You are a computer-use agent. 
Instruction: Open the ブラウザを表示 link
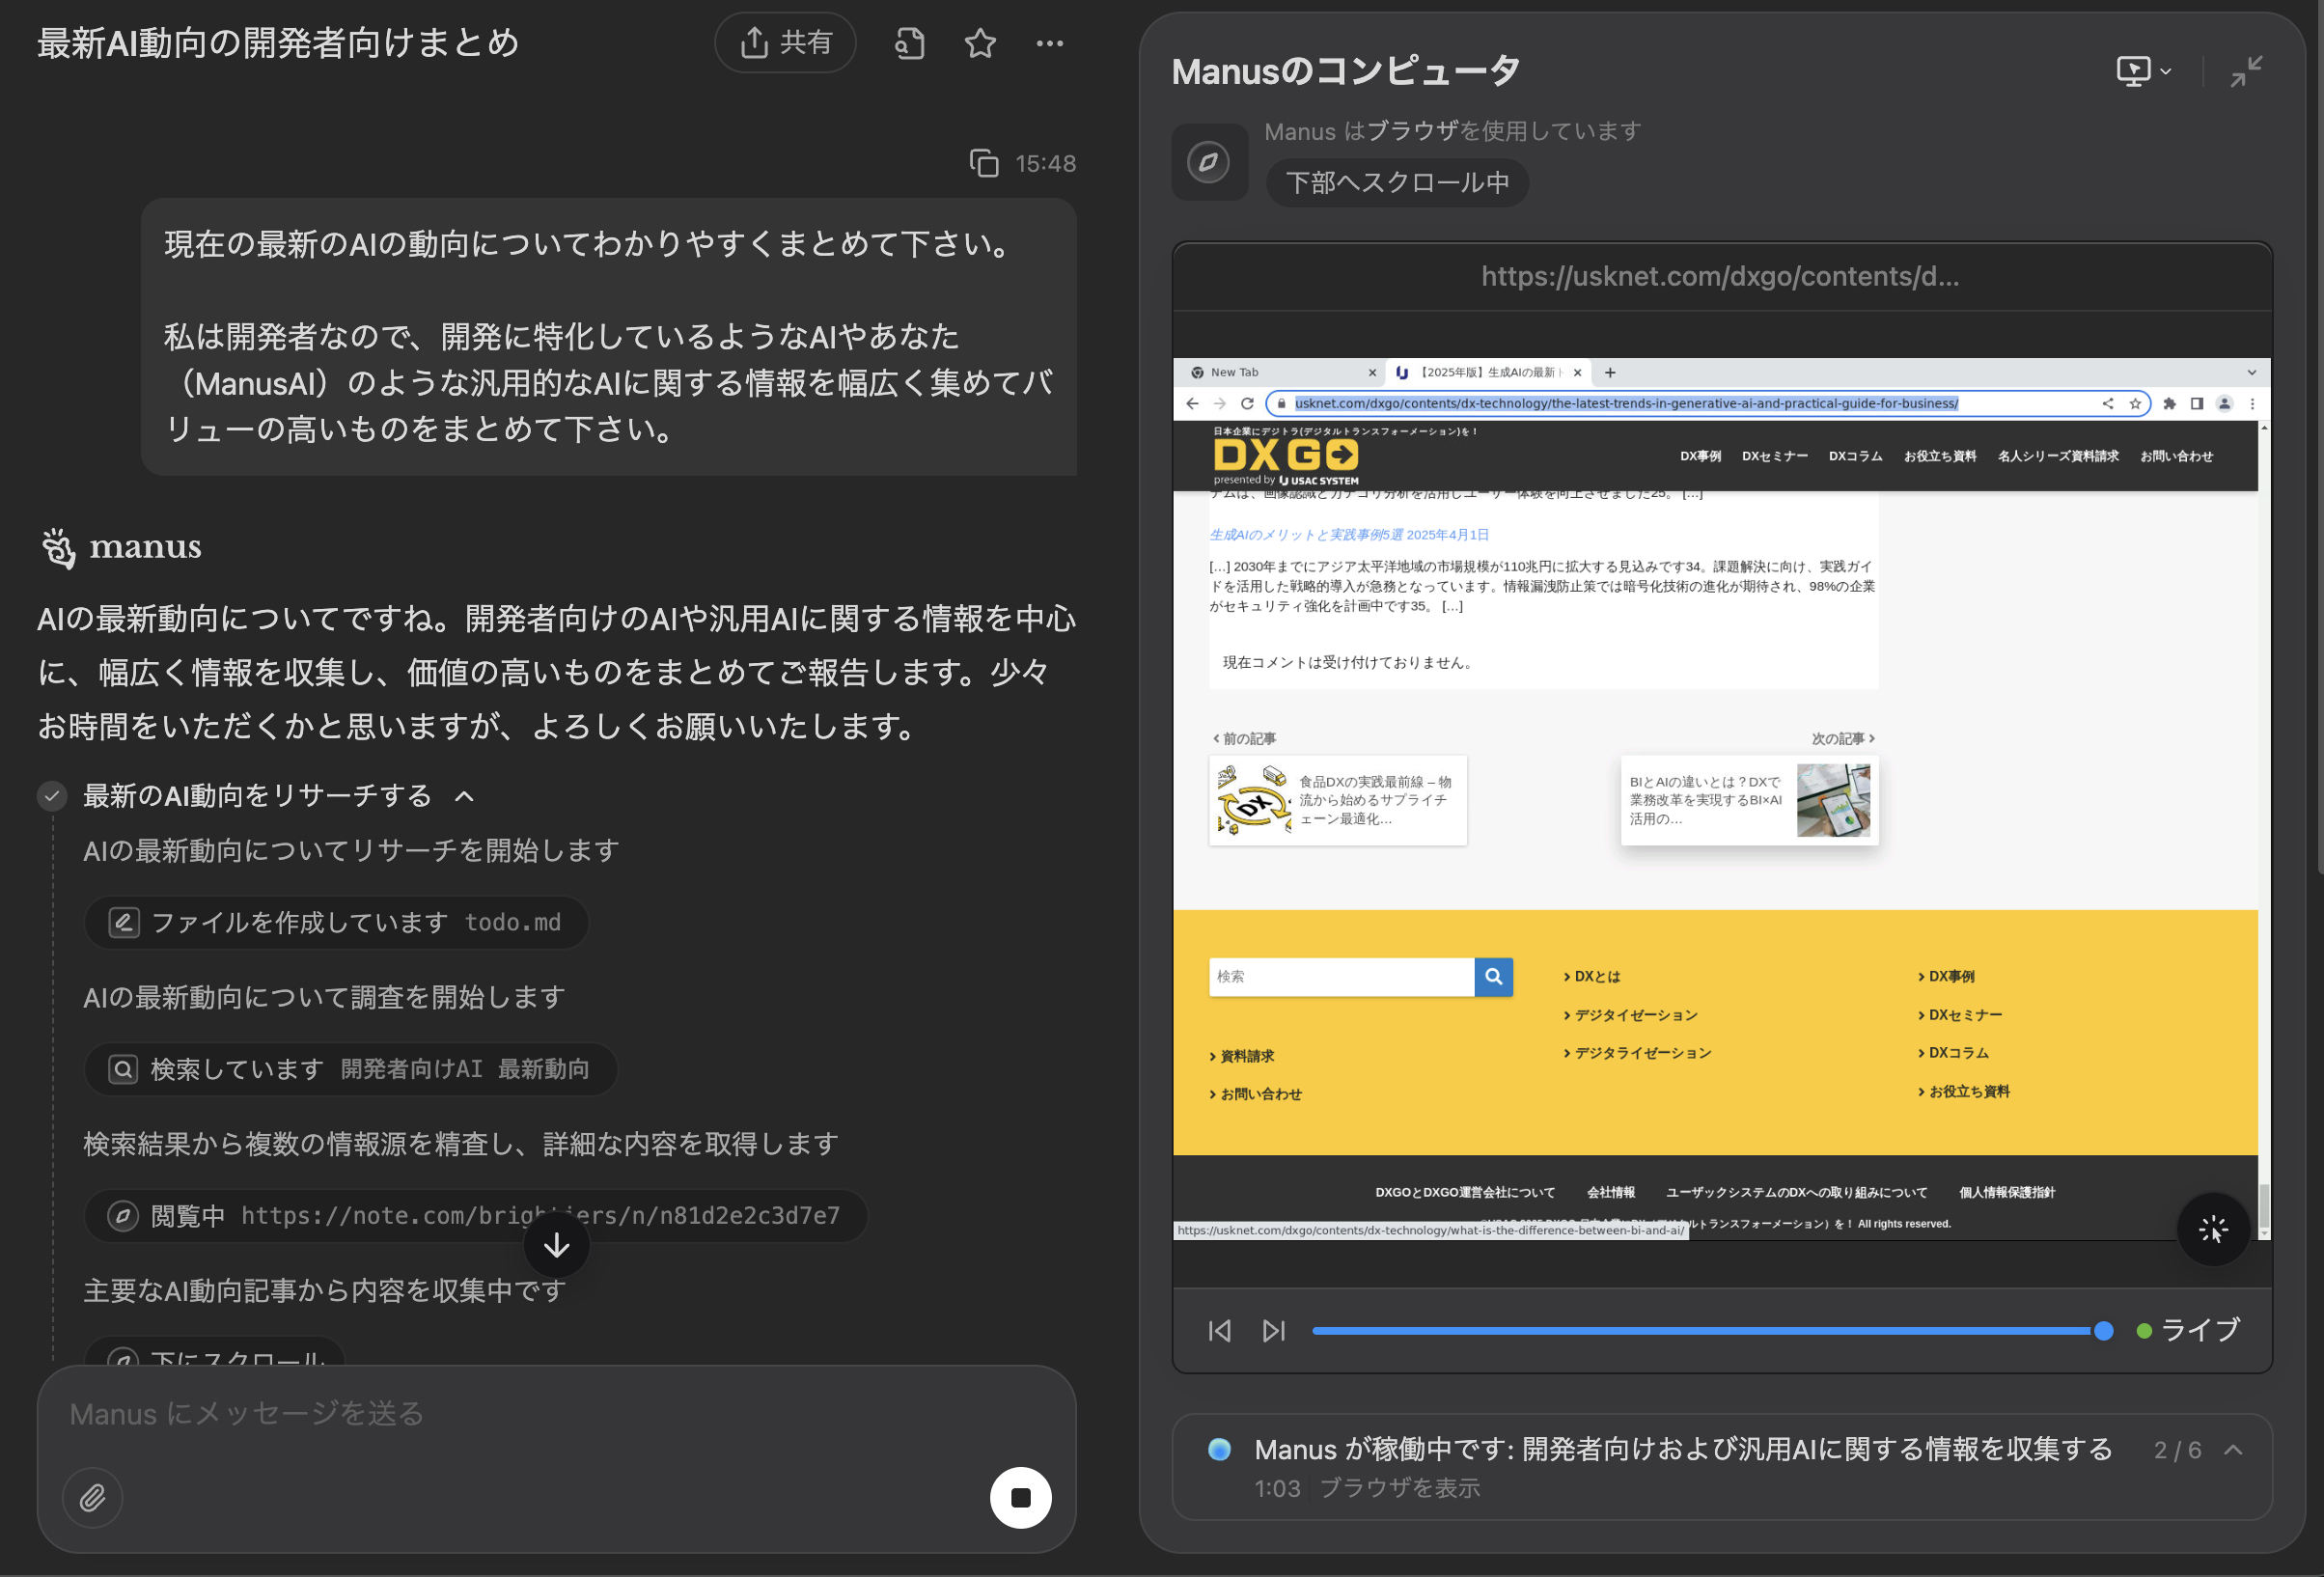click(x=1400, y=1488)
